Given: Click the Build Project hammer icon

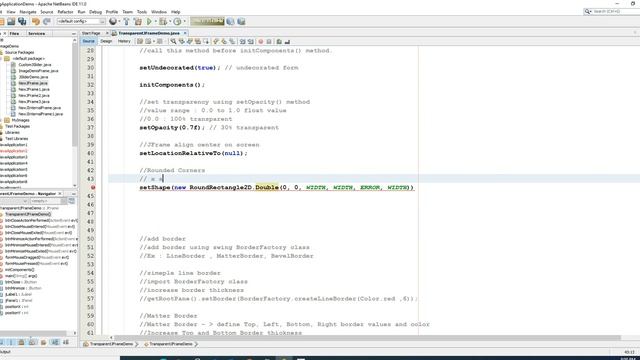Looking at the screenshot, I should (x=127, y=21).
